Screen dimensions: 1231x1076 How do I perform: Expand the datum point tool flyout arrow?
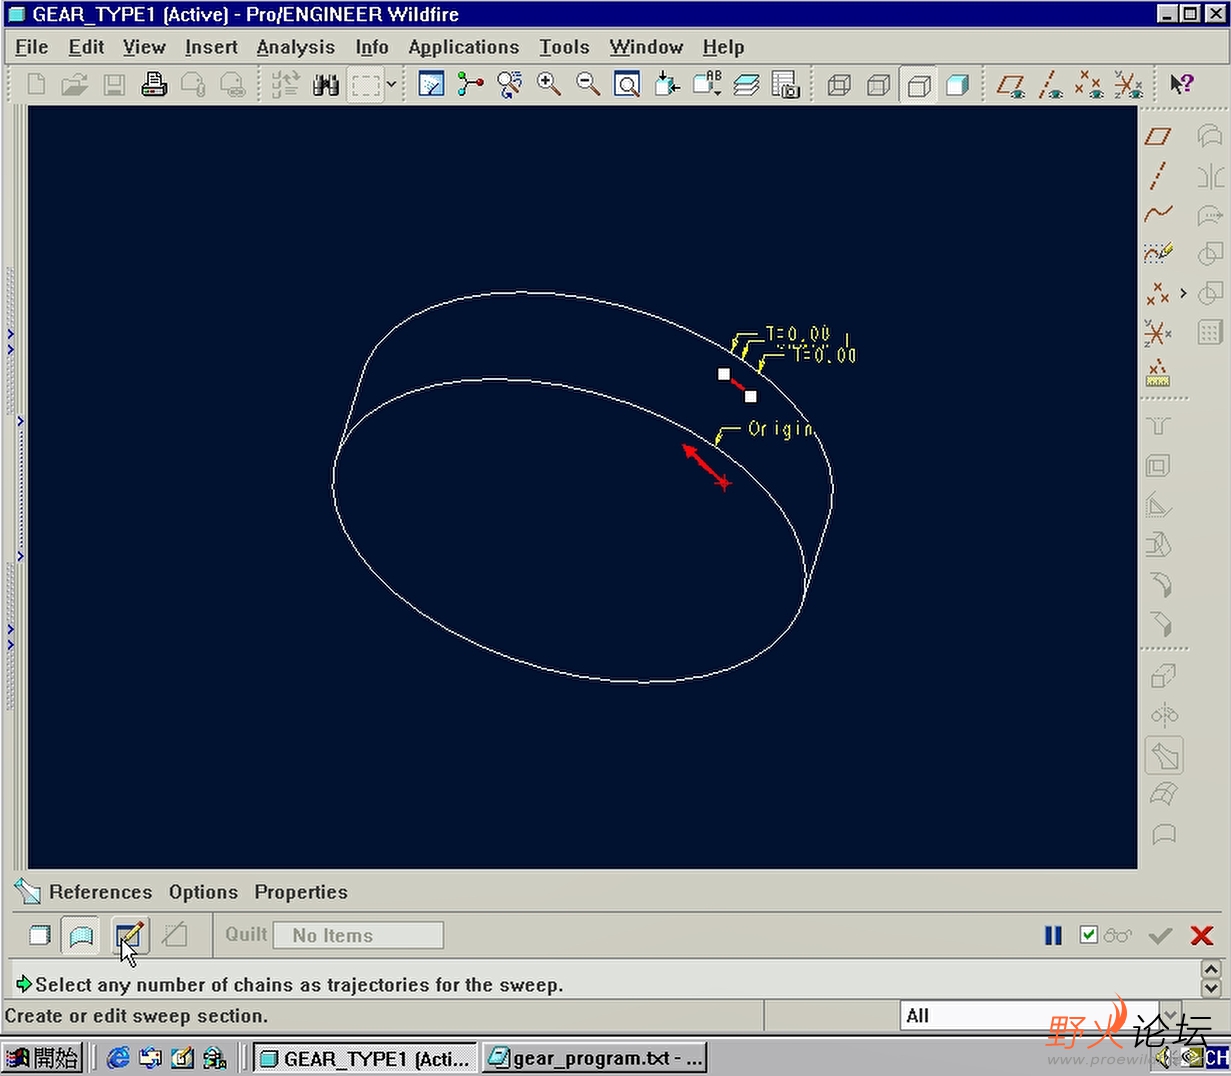click(x=1183, y=293)
